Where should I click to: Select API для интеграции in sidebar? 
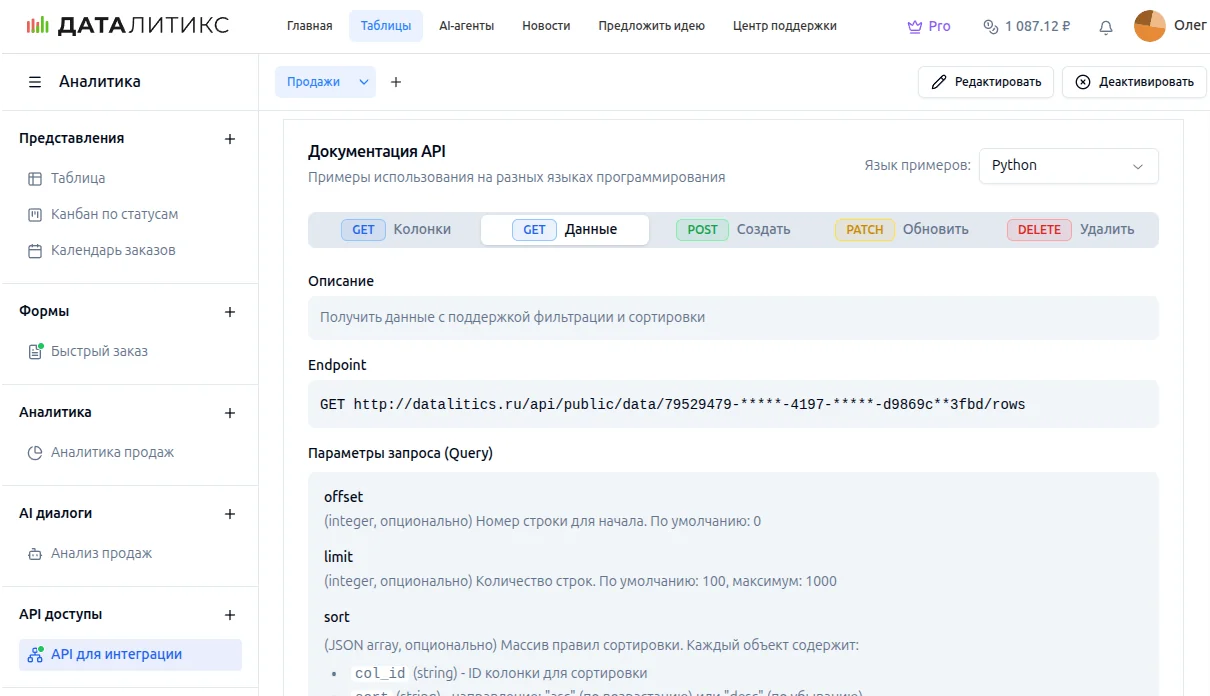tap(116, 655)
